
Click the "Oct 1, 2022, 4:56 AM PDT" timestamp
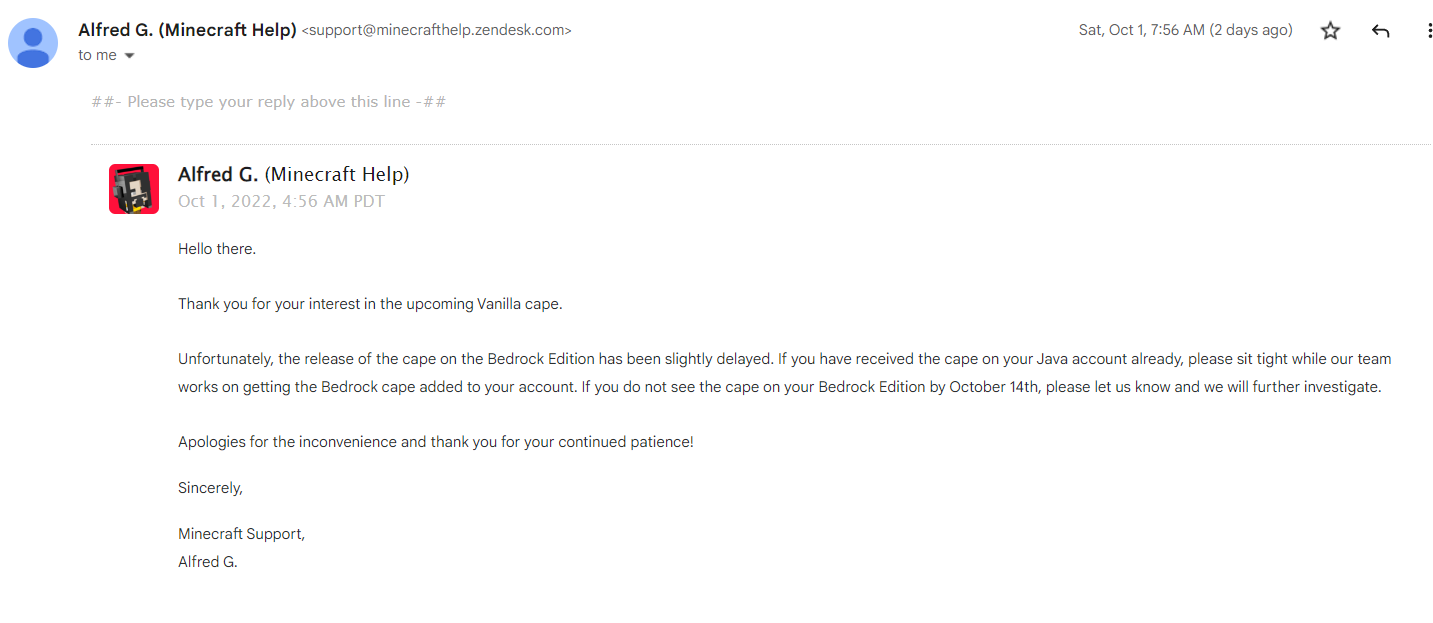tap(281, 201)
